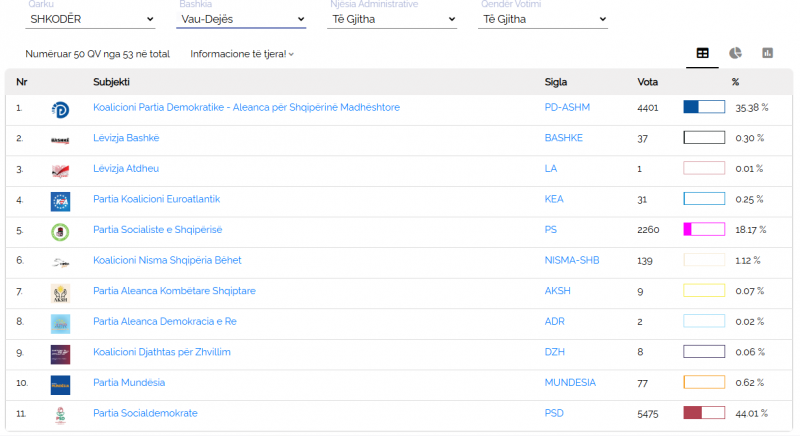
Task: Open the Njësia Administrative dropdown
Action: coord(392,19)
